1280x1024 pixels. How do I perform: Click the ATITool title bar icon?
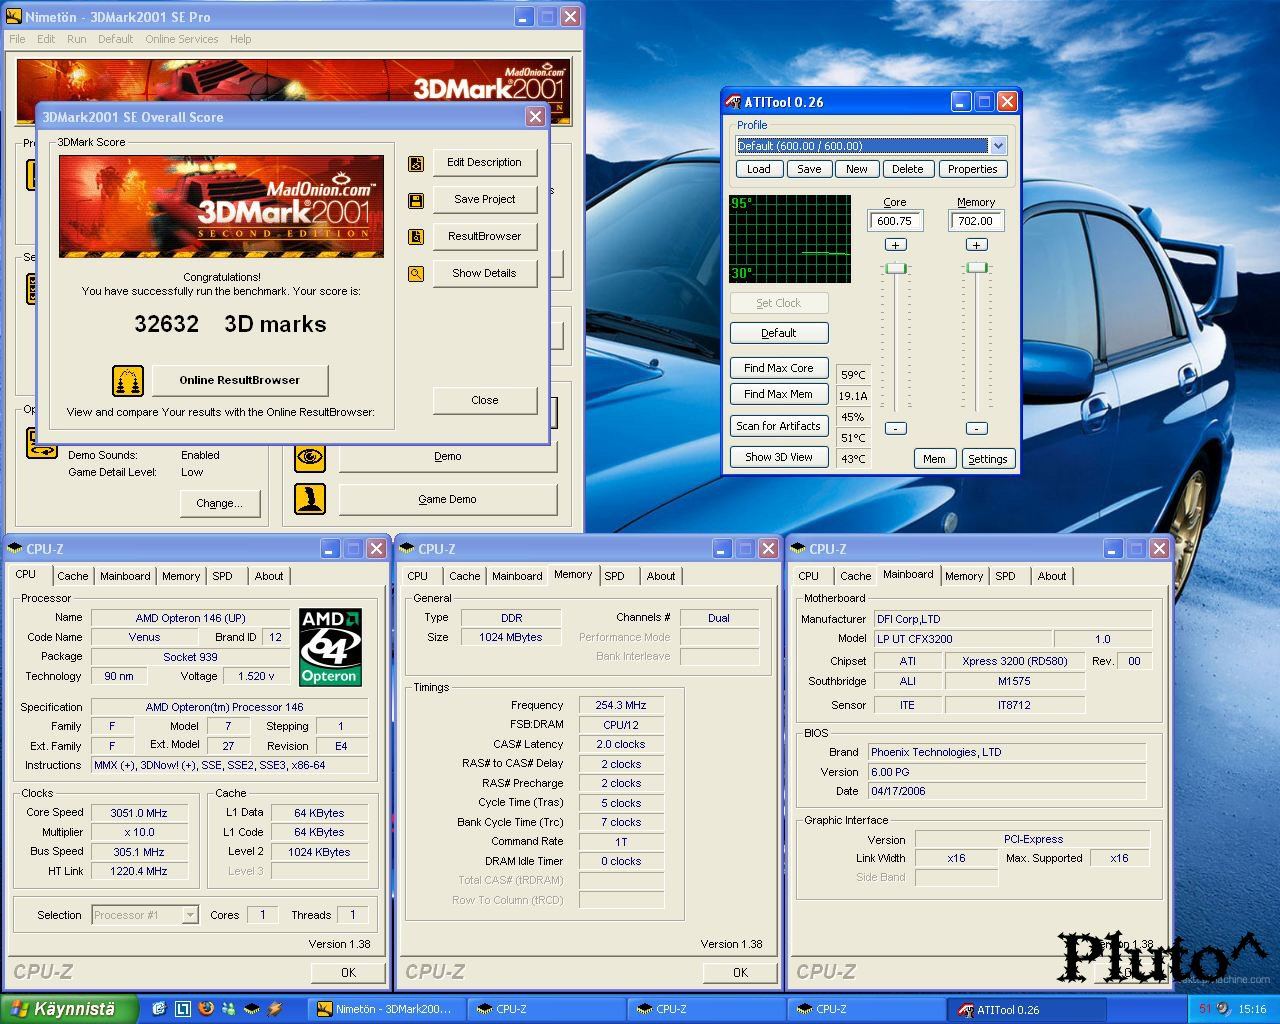click(734, 102)
